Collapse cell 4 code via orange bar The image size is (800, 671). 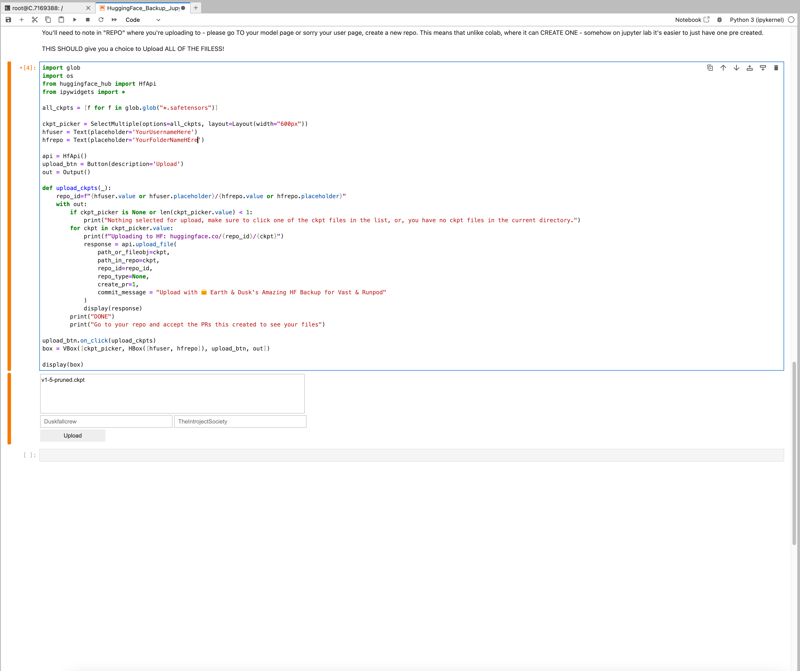click(9, 216)
